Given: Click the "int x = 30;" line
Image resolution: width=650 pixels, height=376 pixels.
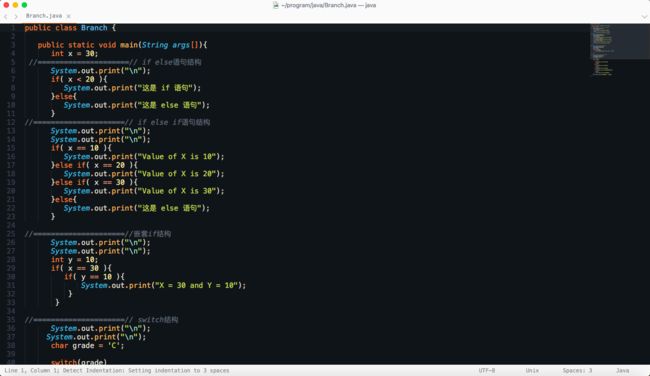Looking at the screenshot, I should click(75, 53).
